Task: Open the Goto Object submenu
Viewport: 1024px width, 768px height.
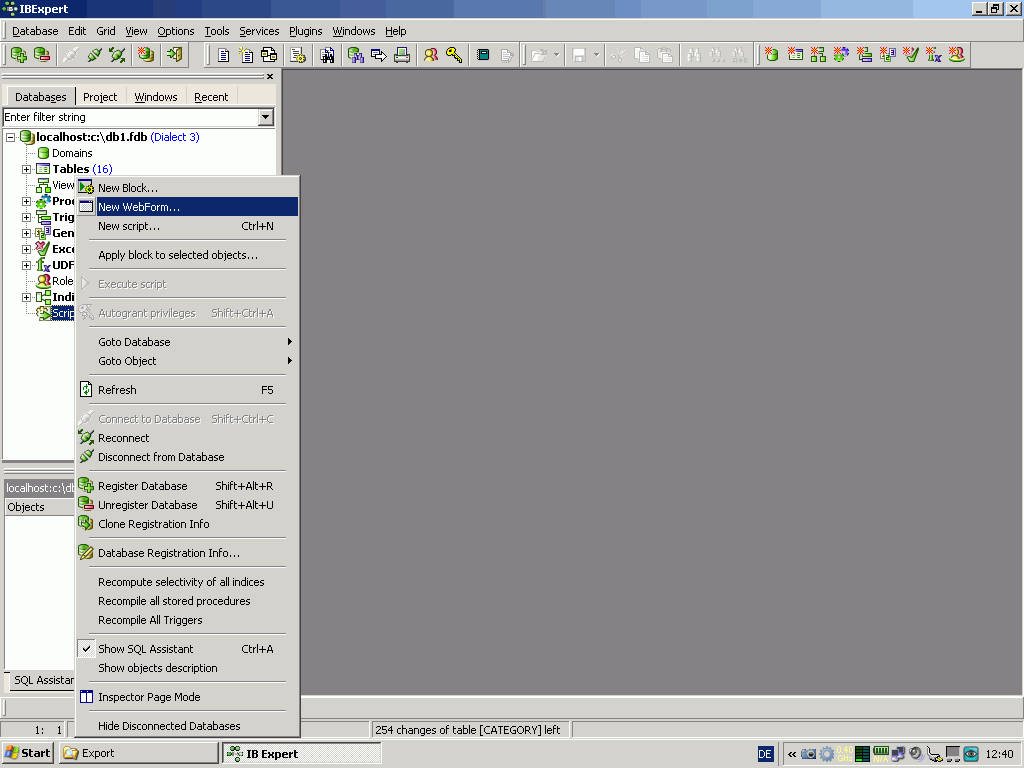Action: (x=187, y=361)
